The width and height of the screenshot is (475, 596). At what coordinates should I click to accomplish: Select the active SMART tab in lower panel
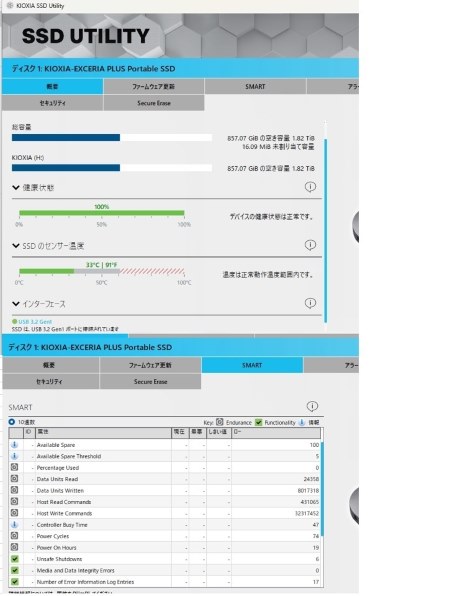(252, 365)
